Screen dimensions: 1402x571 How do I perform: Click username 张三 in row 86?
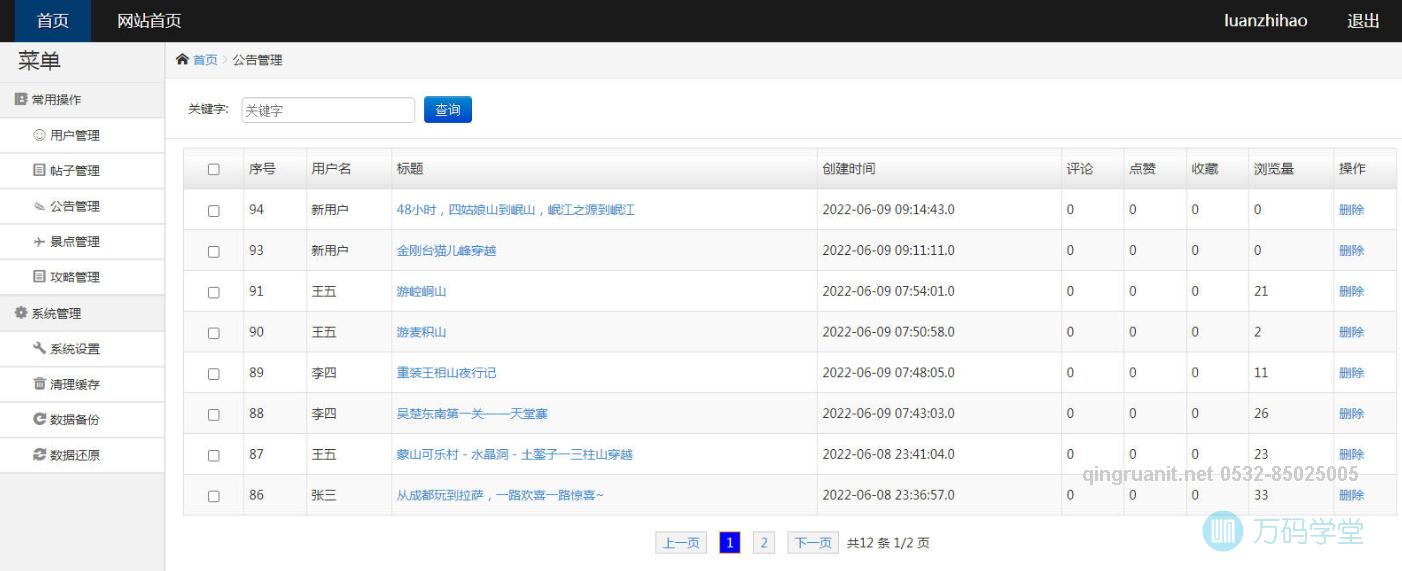coord(324,496)
